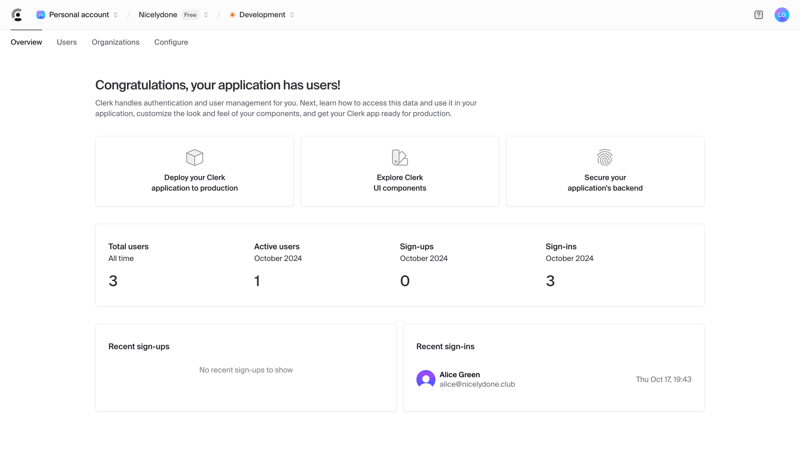
Task: Click No recent sign-ups to show text
Action: click(246, 370)
